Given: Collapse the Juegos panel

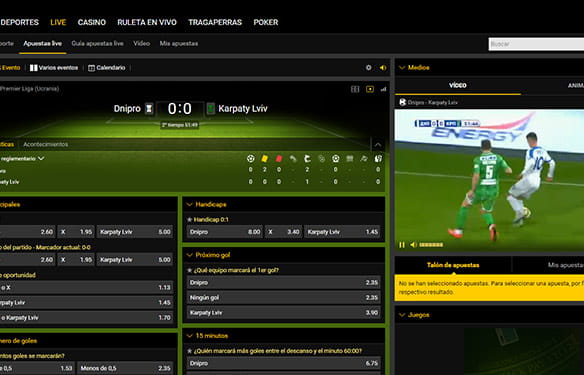Looking at the screenshot, I should click(402, 315).
